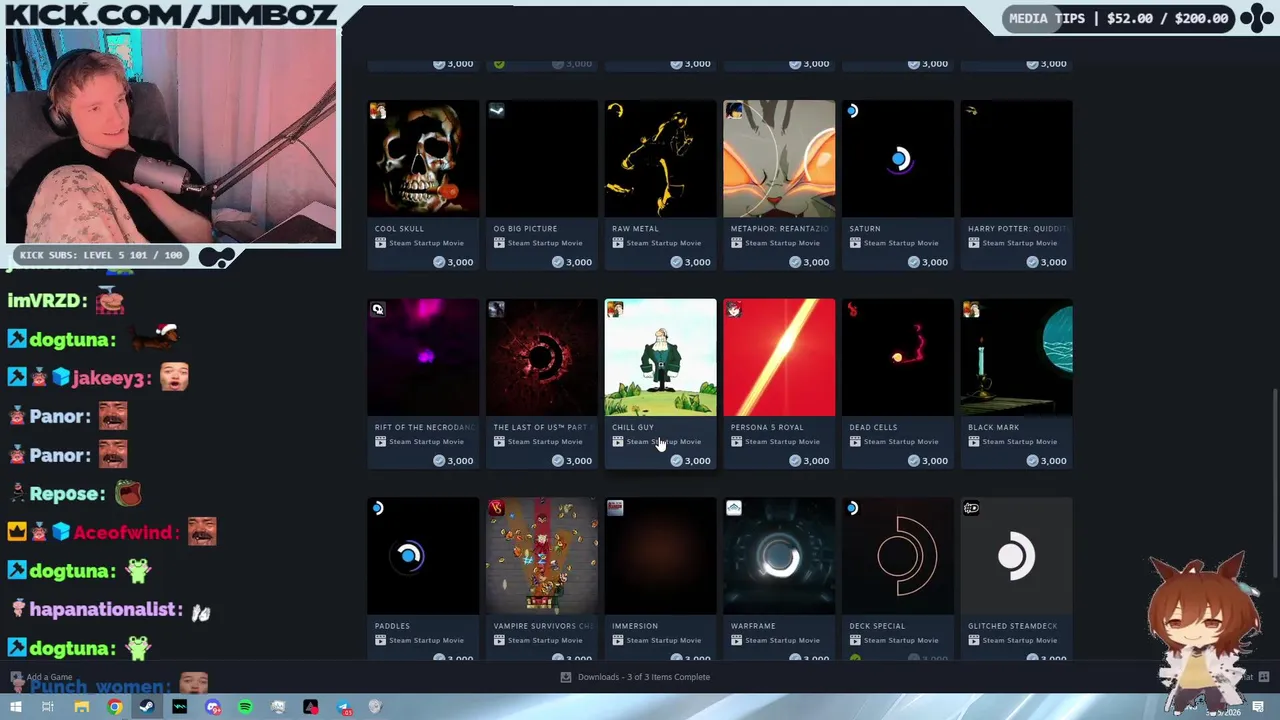Click the 3,000 points price under Chill Guy
This screenshot has height=720, width=1280.
coord(690,461)
